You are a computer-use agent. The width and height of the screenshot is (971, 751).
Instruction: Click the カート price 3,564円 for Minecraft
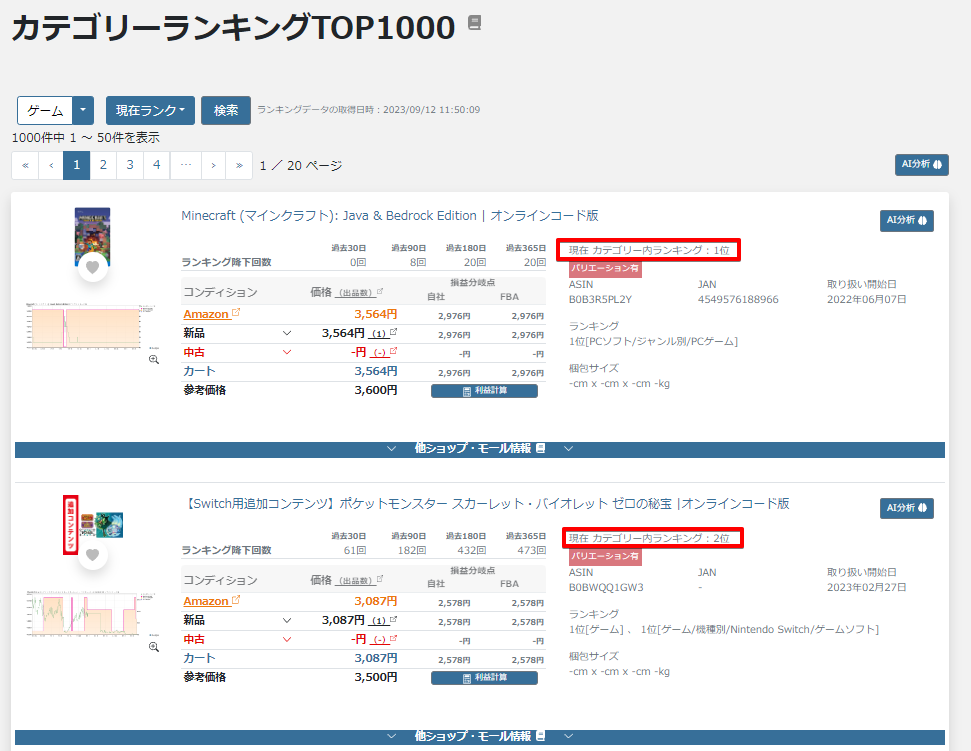(x=376, y=371)
